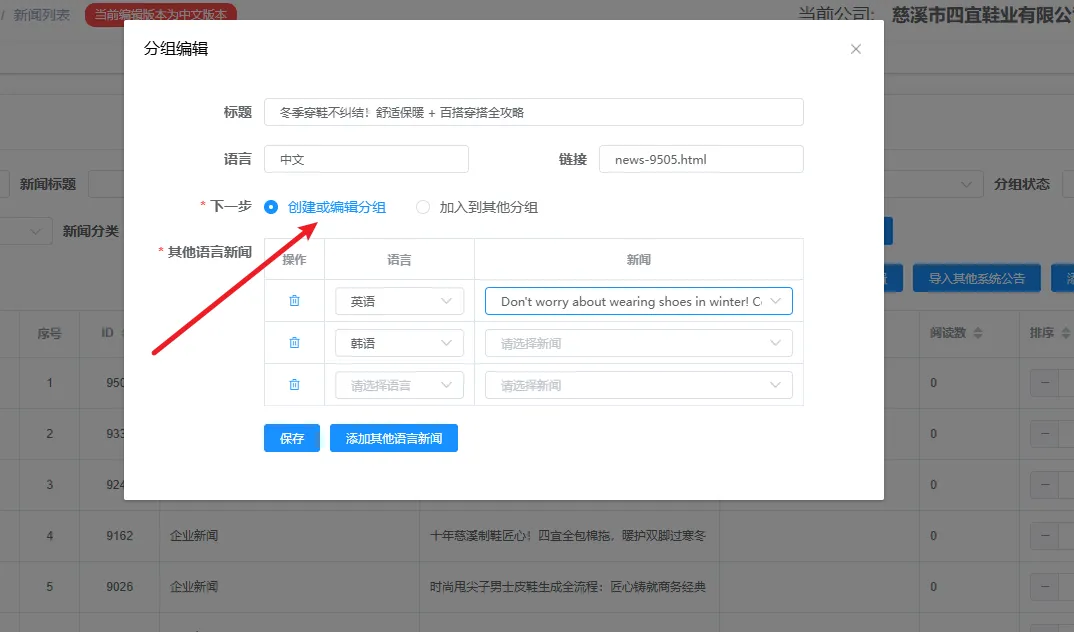The height and width of the screenshot is (632, 1074).
Task: Click trash icon in the 韩语 row
Action: coord(294,343)
